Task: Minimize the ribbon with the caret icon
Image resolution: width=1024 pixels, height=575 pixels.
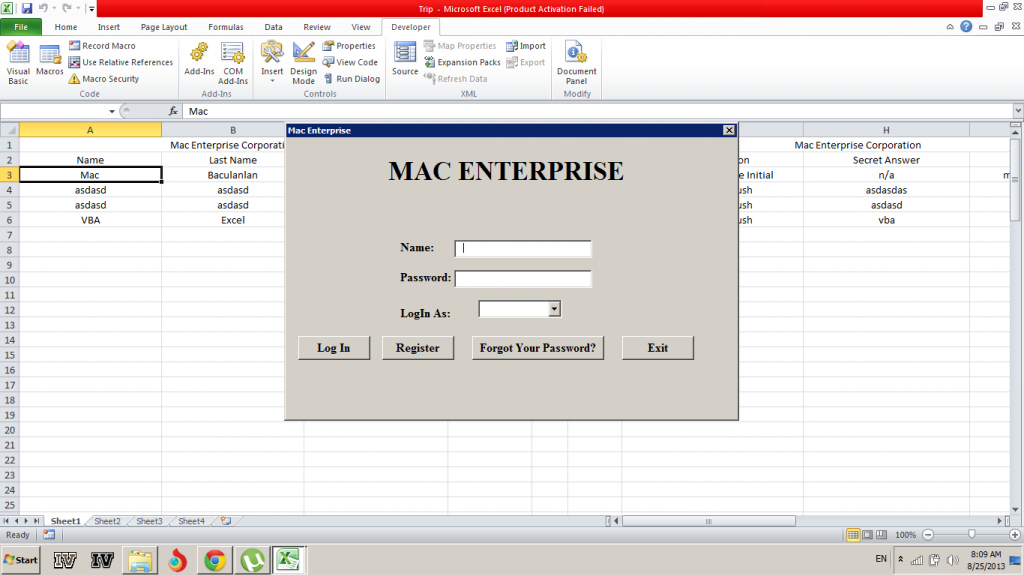Action: tap(950, 27)
